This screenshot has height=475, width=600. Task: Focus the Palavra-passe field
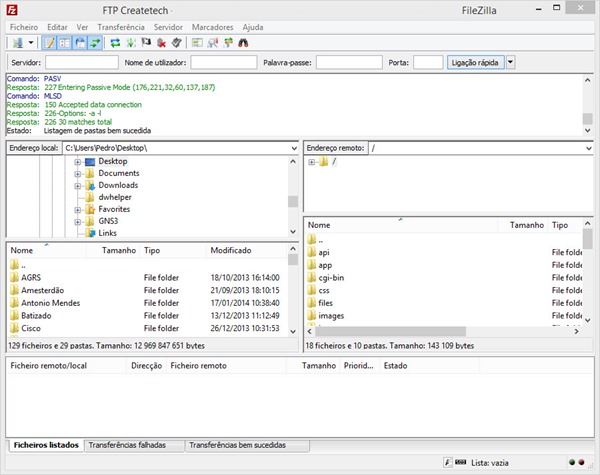point(349,62)
